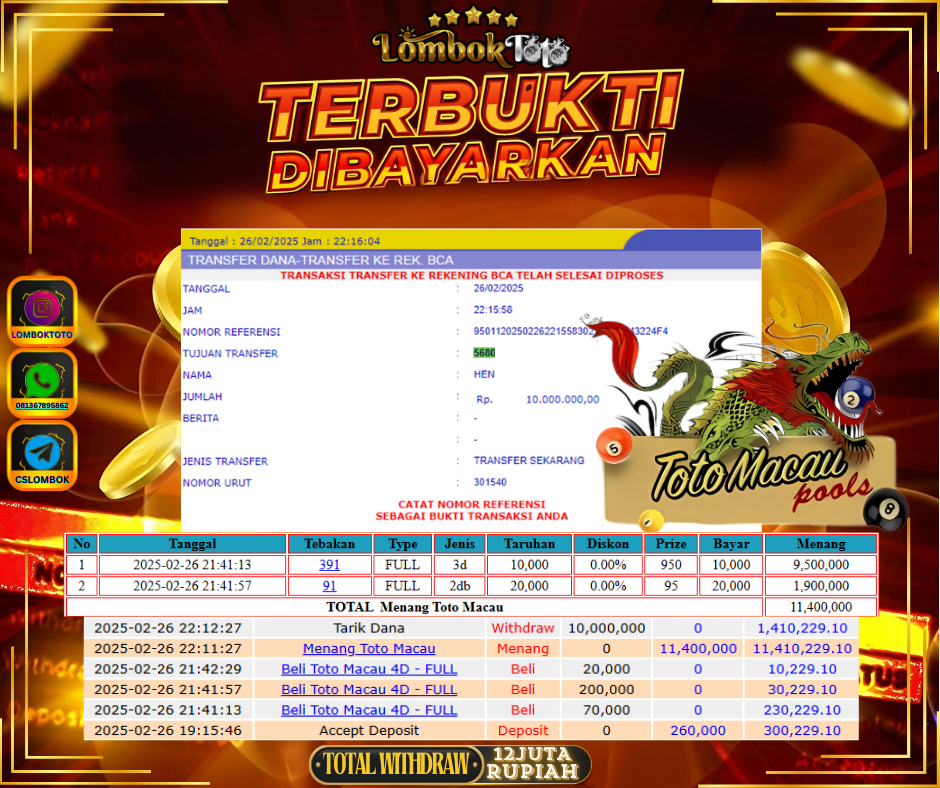Open bet number 91 link
This screenshot has width=940, height=788.
point(329,586)
